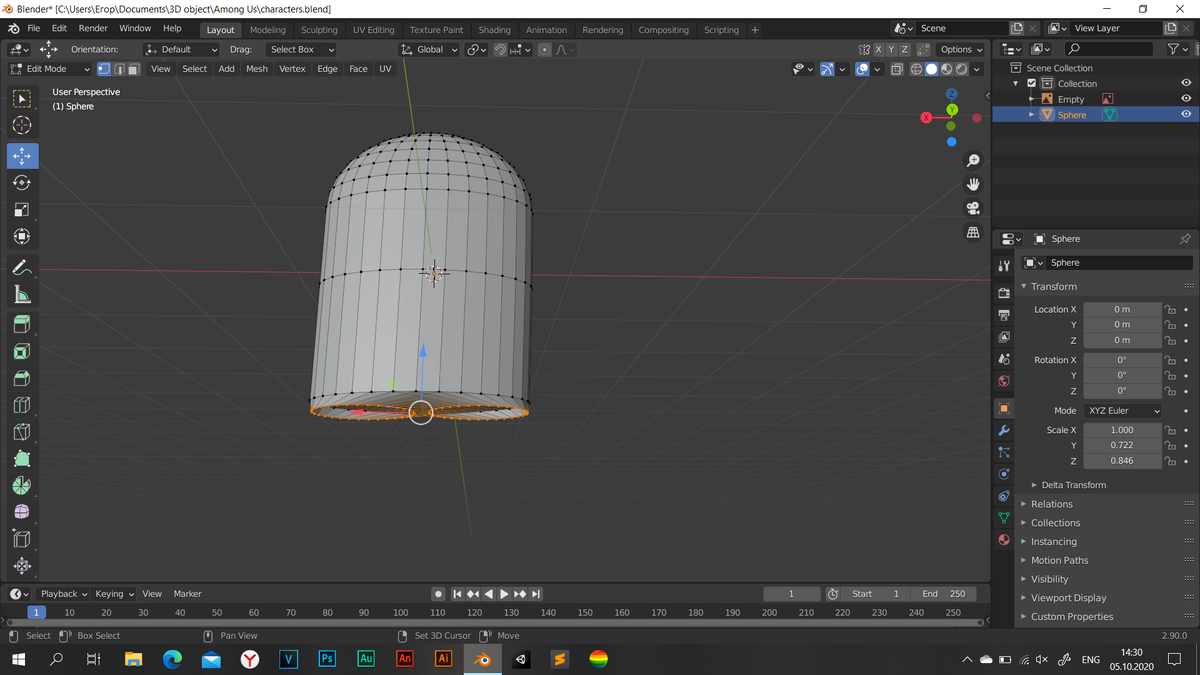Switch to edge select mode
This screenshot has width=1200, height=675.
click(119, 69)
